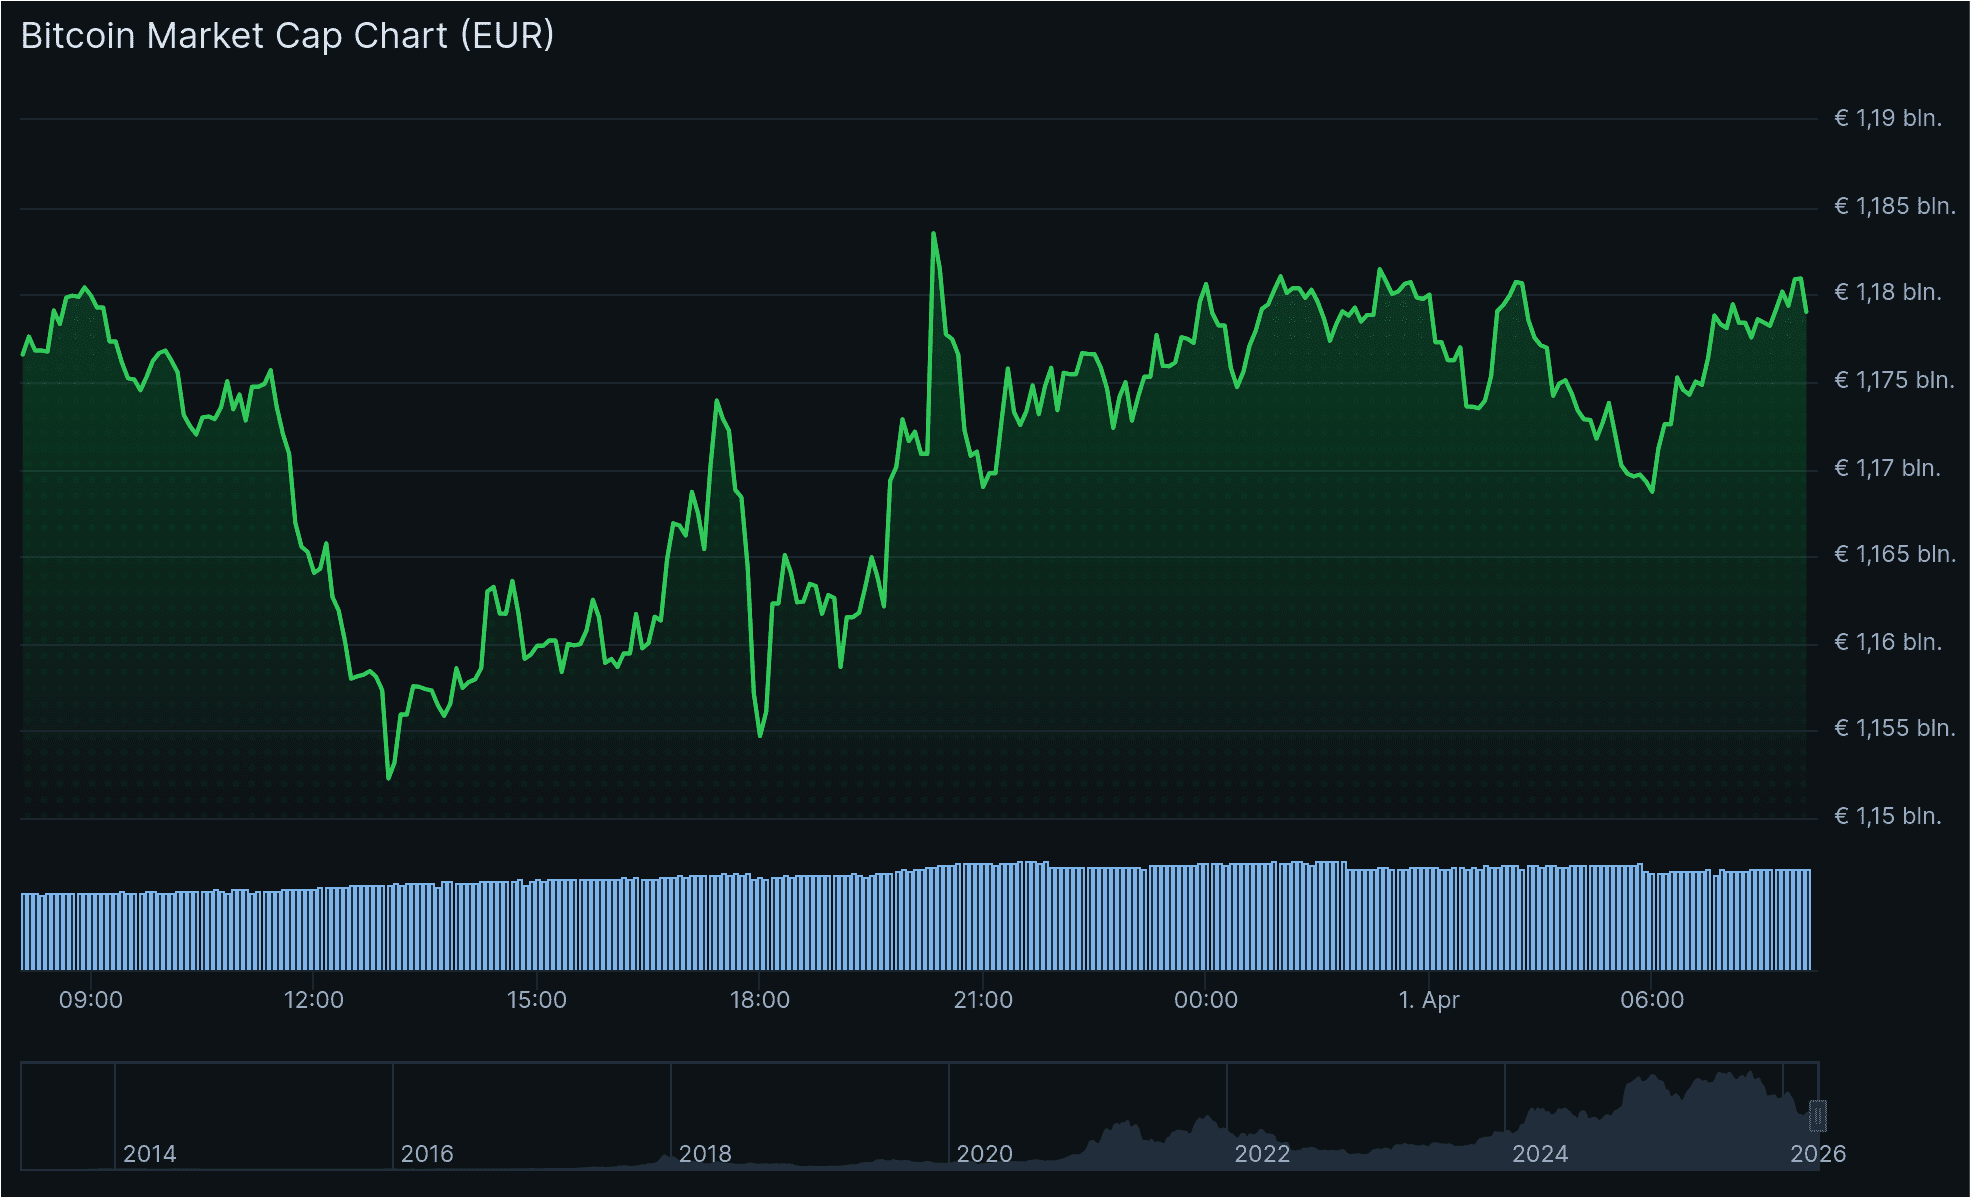Screen dimensions: 1973x1200
Task: Click the chart title Bitcoin Market Cap Chart
Action: tap(285, 36)
